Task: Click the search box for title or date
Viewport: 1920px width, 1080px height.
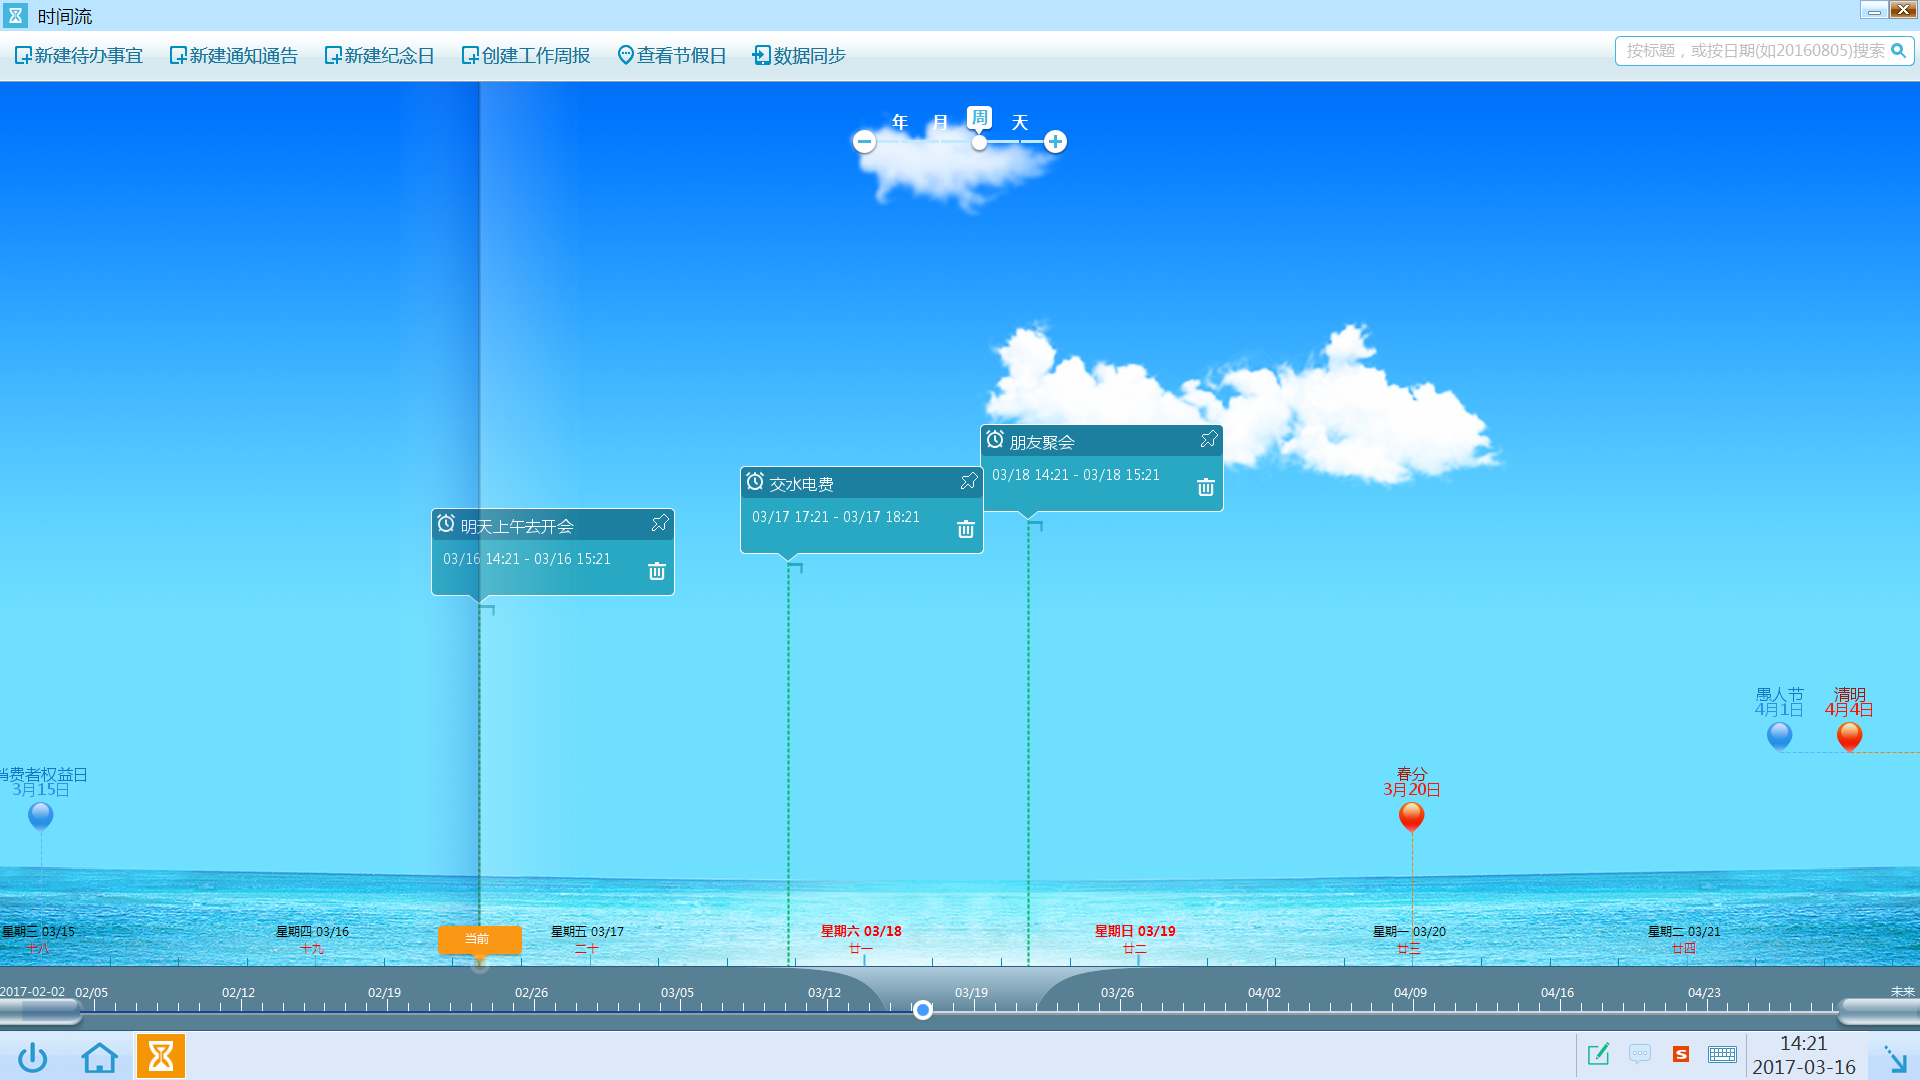Action: [1753, 51]
